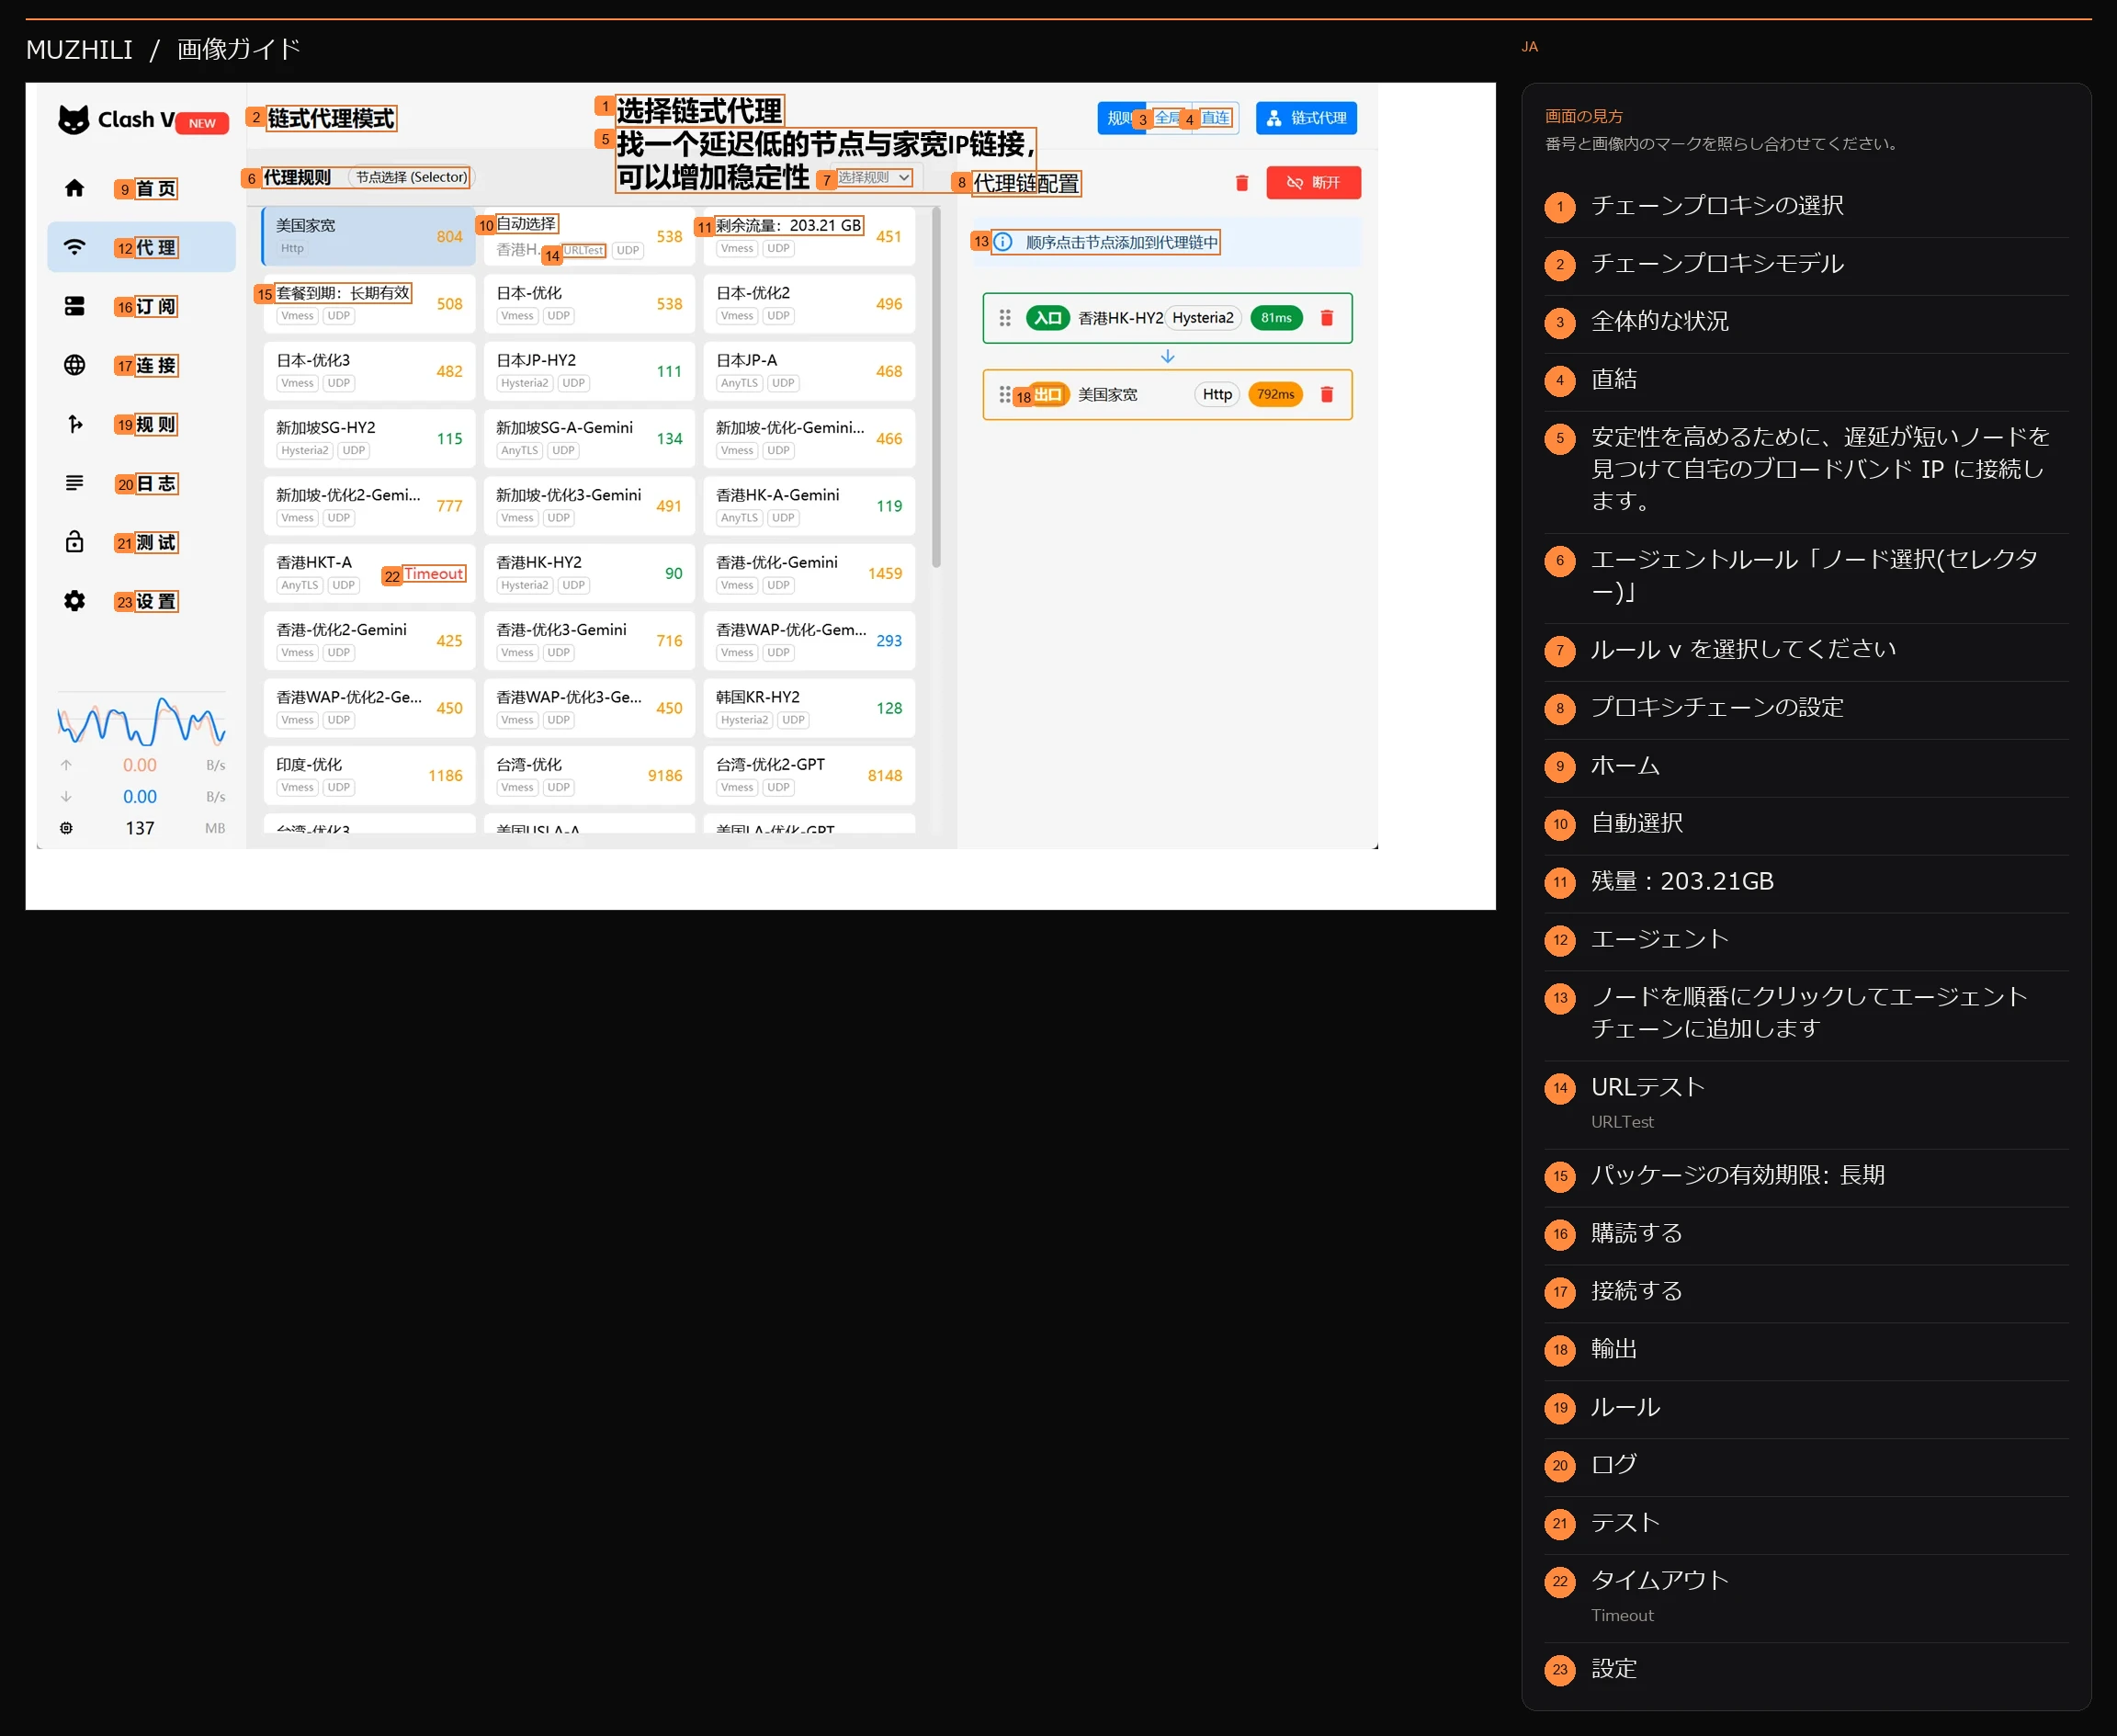Select the 新加坡SG-HY2 proxy card
Screen dimensions: 2117x1736
[369, 438]
